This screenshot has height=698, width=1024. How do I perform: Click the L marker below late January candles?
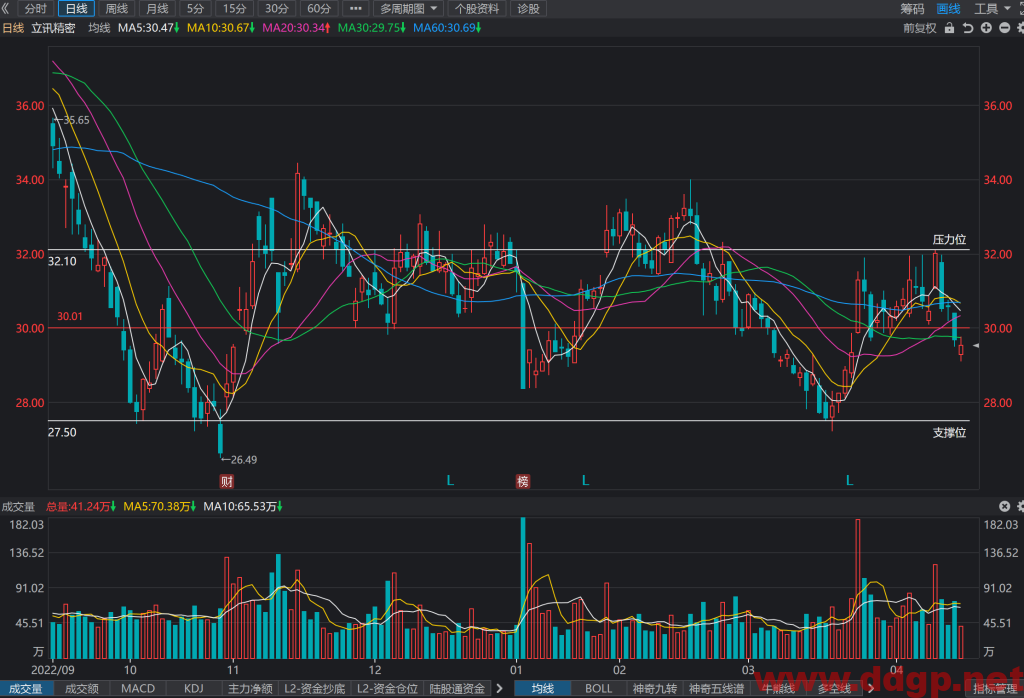(585, 481)
